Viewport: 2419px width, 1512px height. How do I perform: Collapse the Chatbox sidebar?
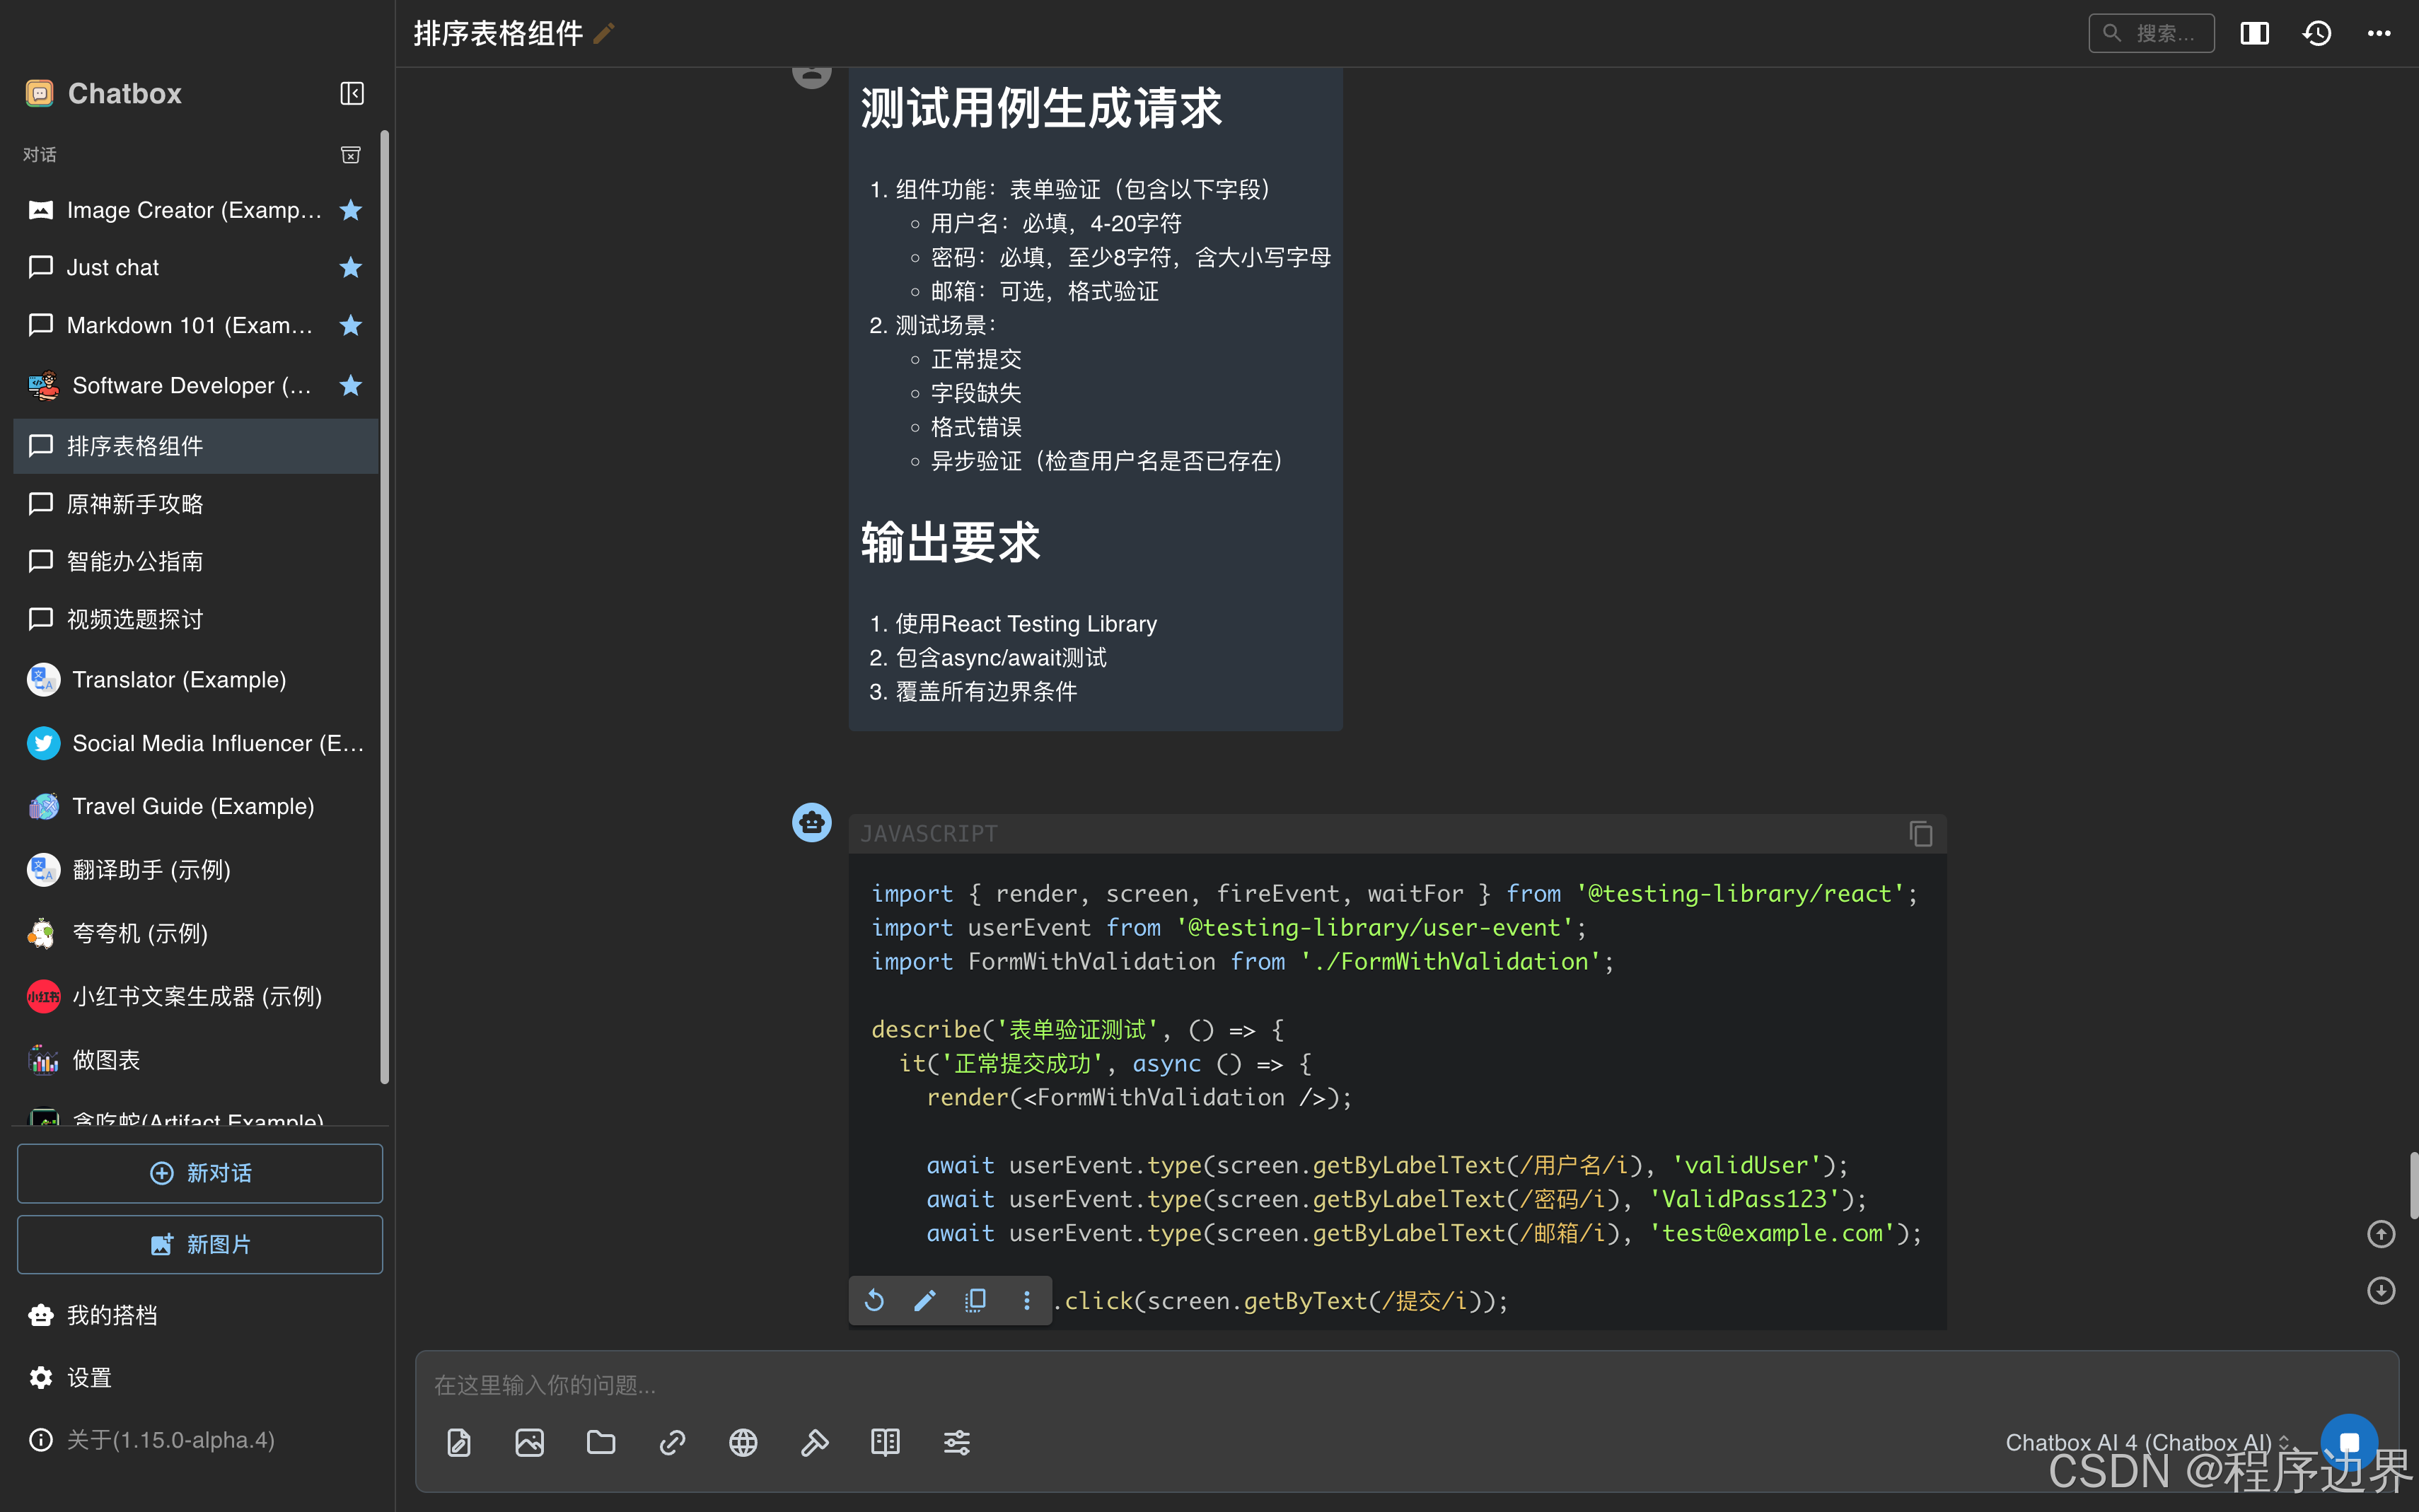coord(351,93)
